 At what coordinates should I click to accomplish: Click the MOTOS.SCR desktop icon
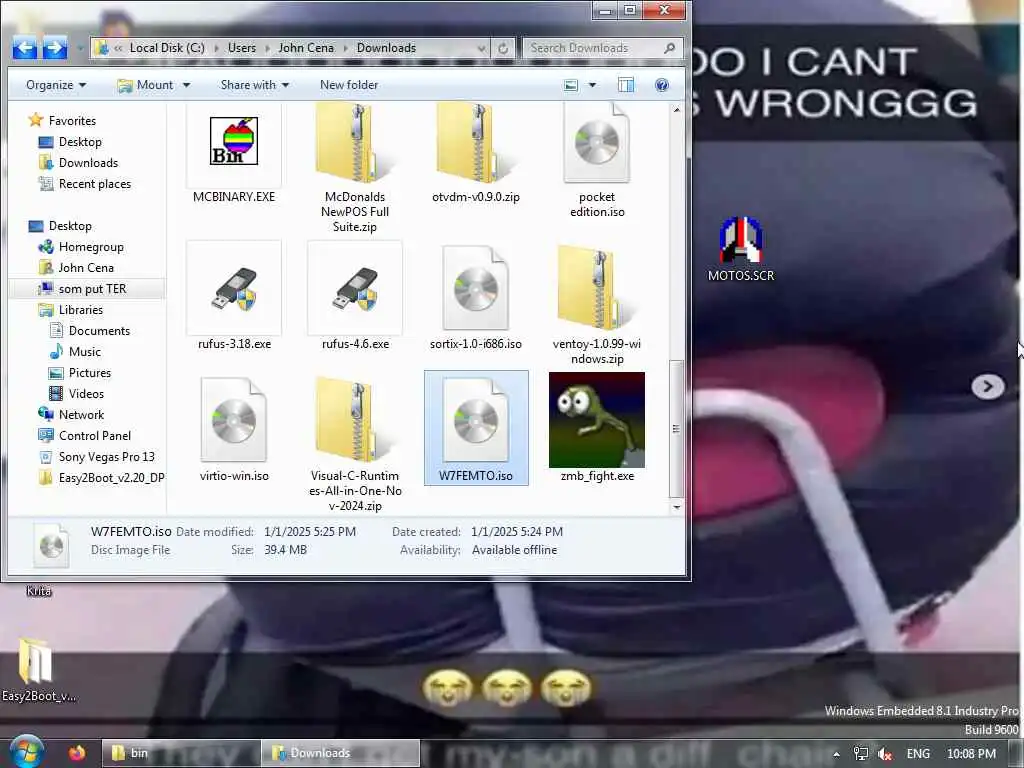click(741, 241)
